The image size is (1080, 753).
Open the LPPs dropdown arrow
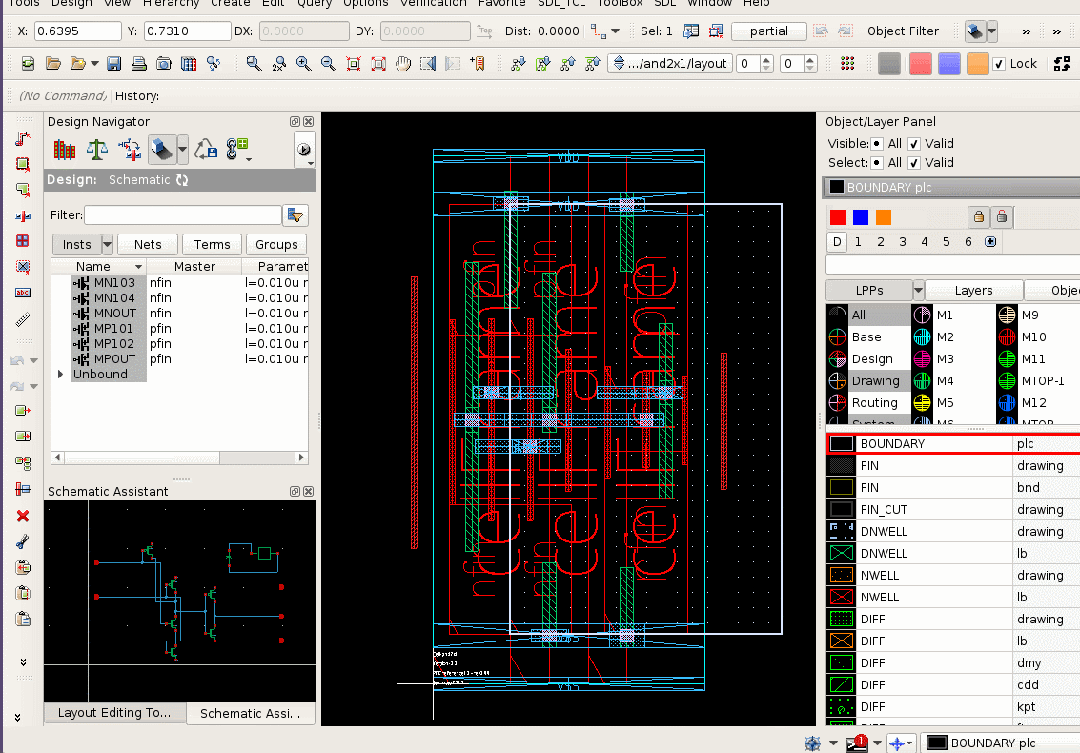pos(918,290)
